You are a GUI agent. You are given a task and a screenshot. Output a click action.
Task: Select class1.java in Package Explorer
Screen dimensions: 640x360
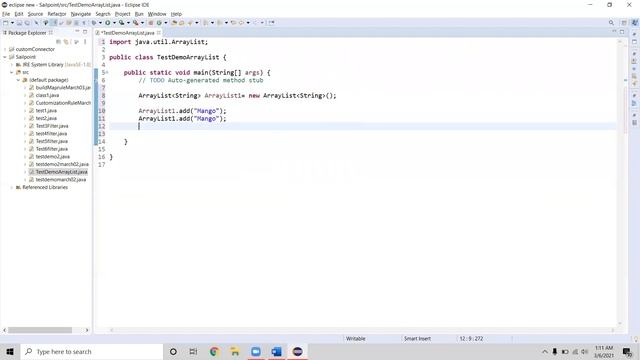pyautogui.click(x=47, y=95)
